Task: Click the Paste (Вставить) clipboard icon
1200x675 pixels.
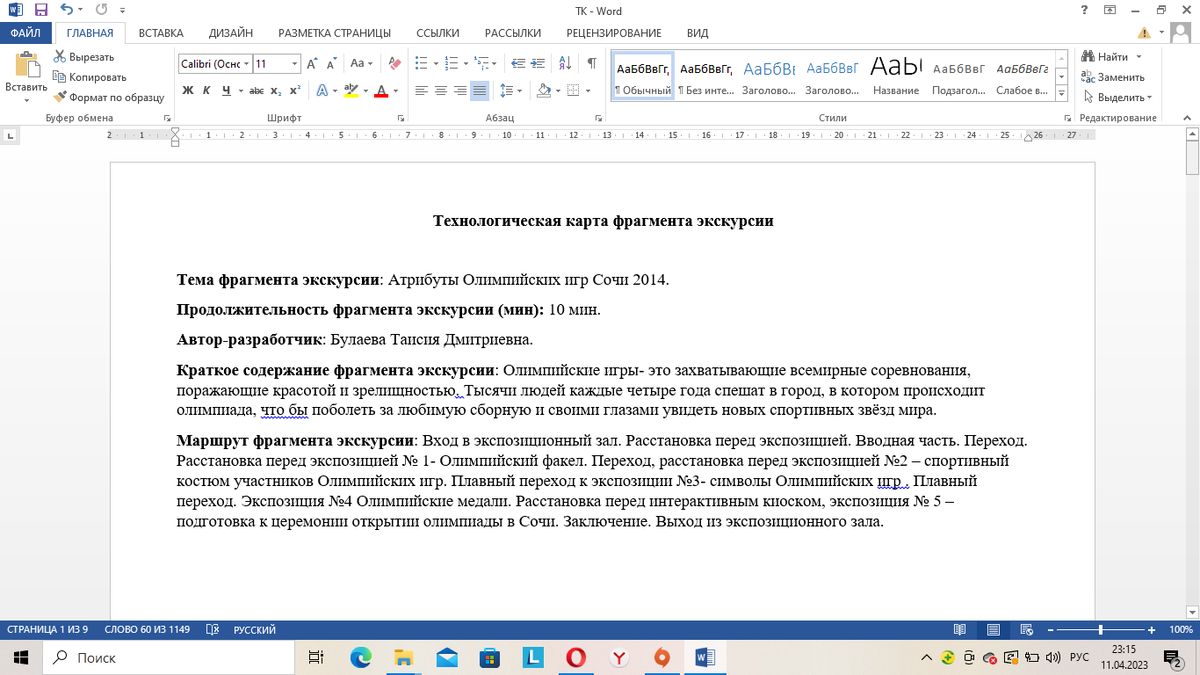Action: [x=25, y=66]
